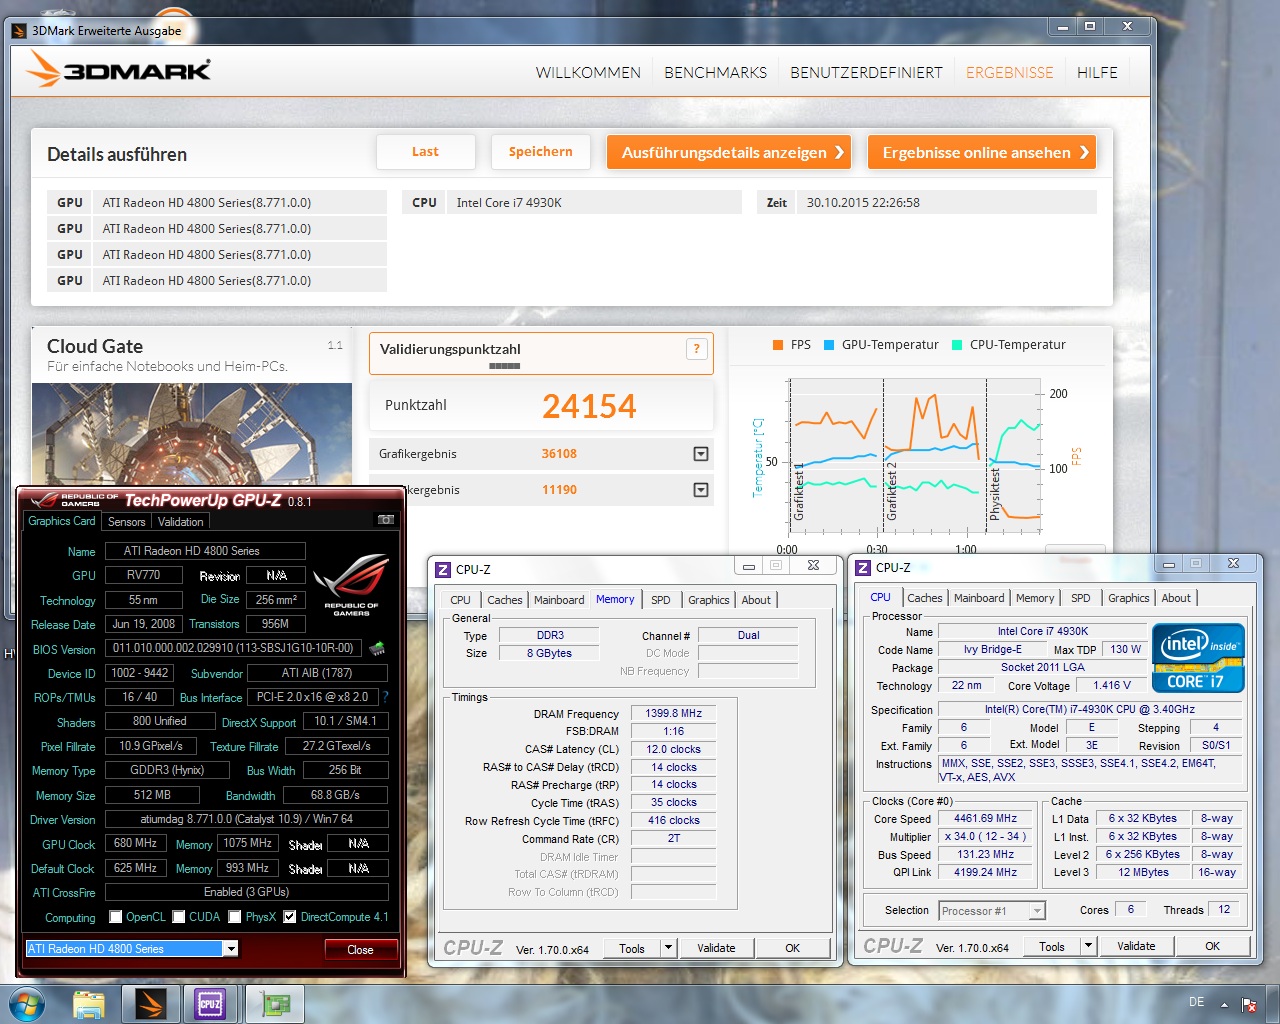1280x1024 pixels.
Task: Click the orange FPS legend marker
Action: click(x=777, y=345)
